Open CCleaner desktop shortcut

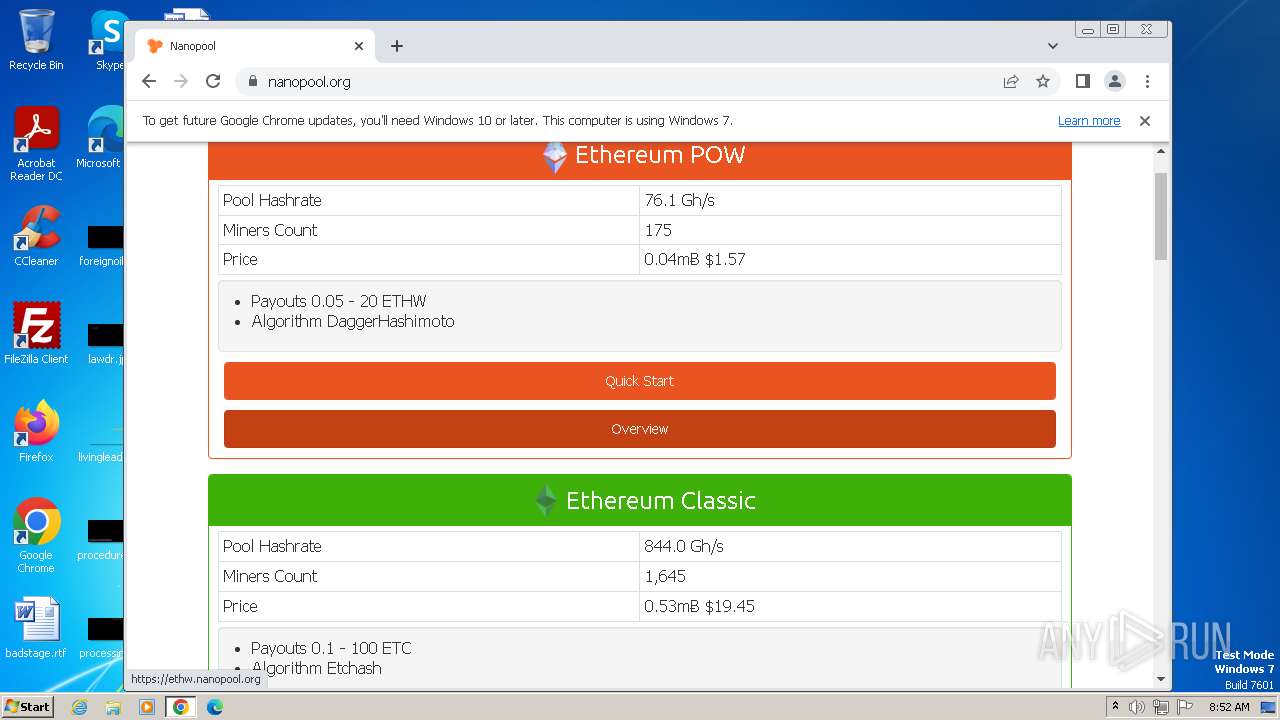tap(36, 236)
